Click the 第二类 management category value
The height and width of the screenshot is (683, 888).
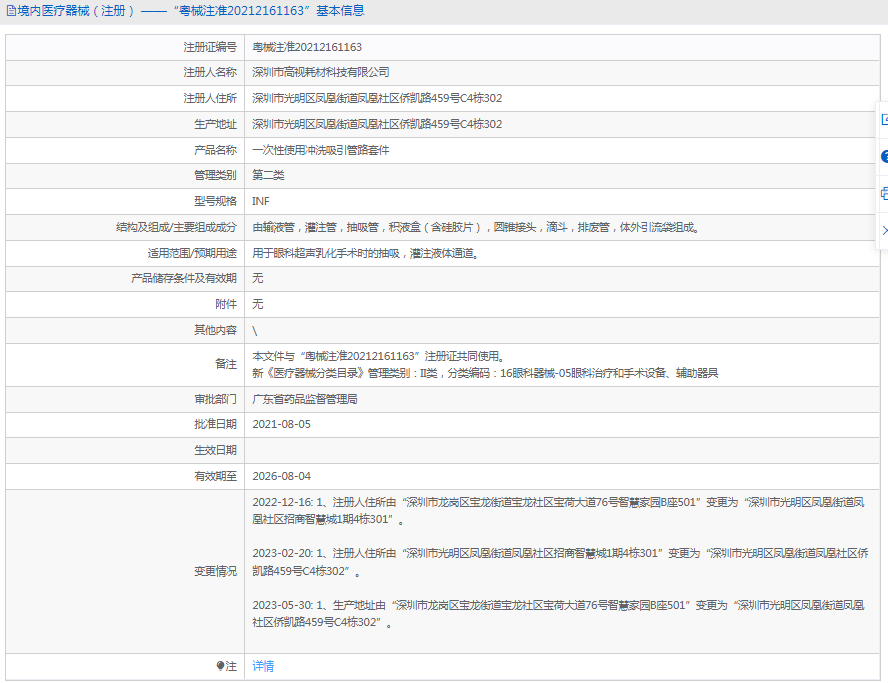(268, 175)
